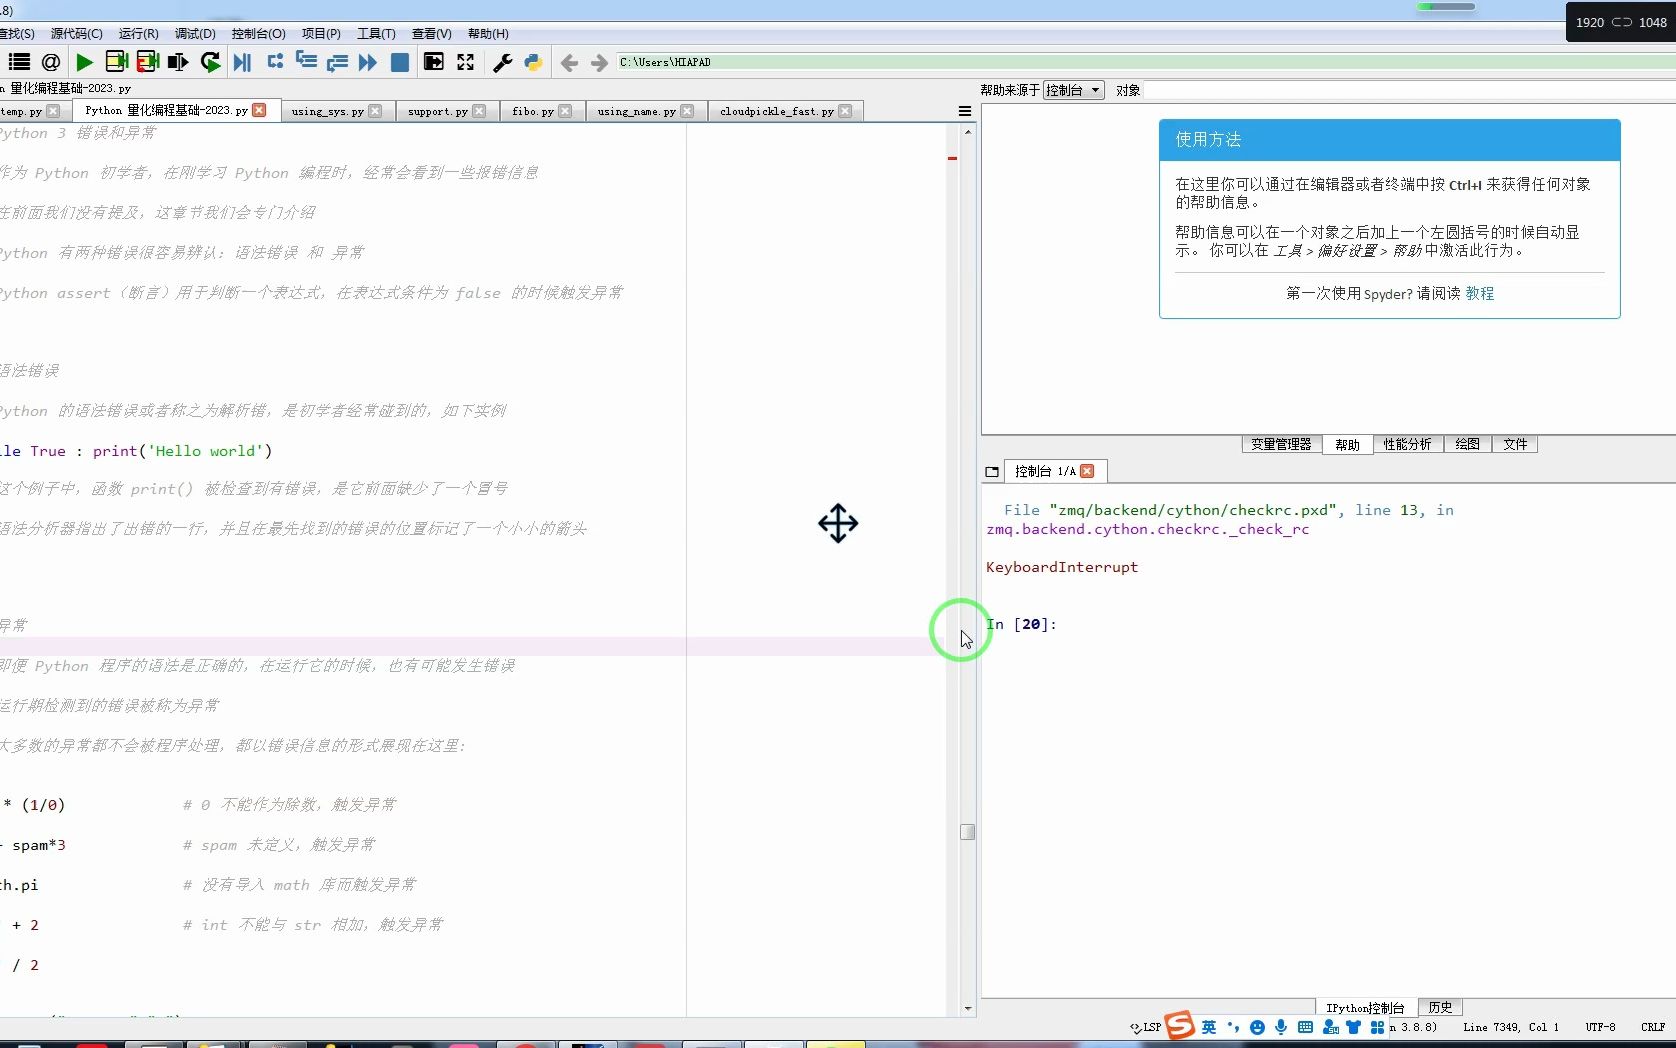This screenshot has width=1676, height=1048.
Task: Open 源代码(C) menu
Action: [x=76, y=33]
